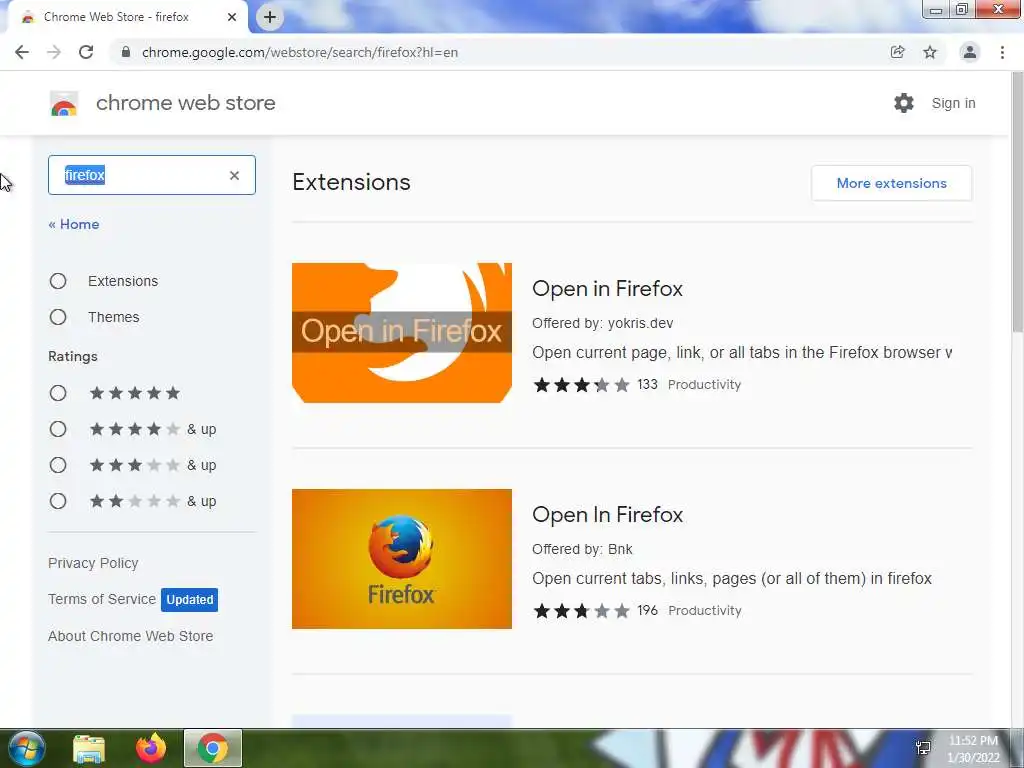Viewport: 1024px width, 768px height.
Task: Click the Ratings heading in sidebar
Action: pos(72,357)
